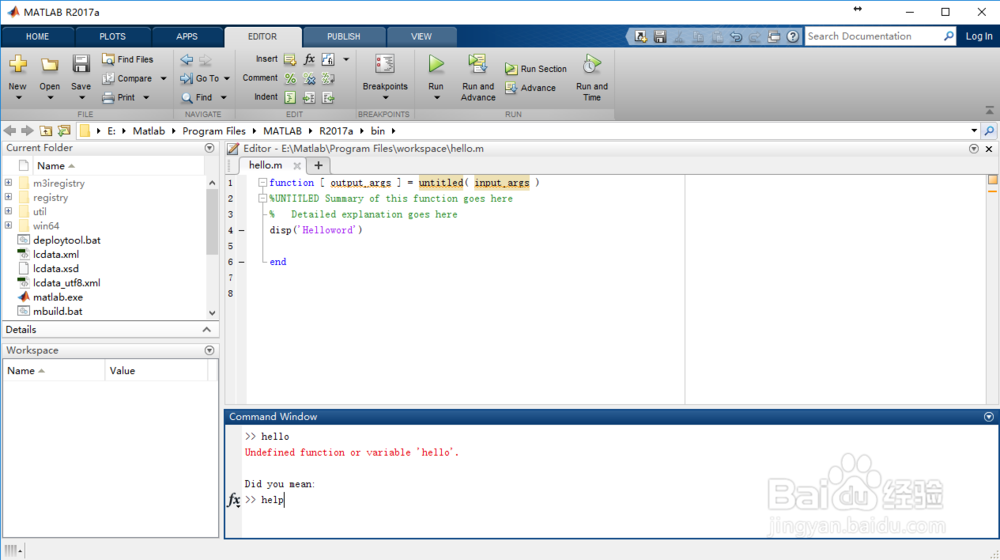
Task: Click Run and Advance
Action: pos(478,78)
